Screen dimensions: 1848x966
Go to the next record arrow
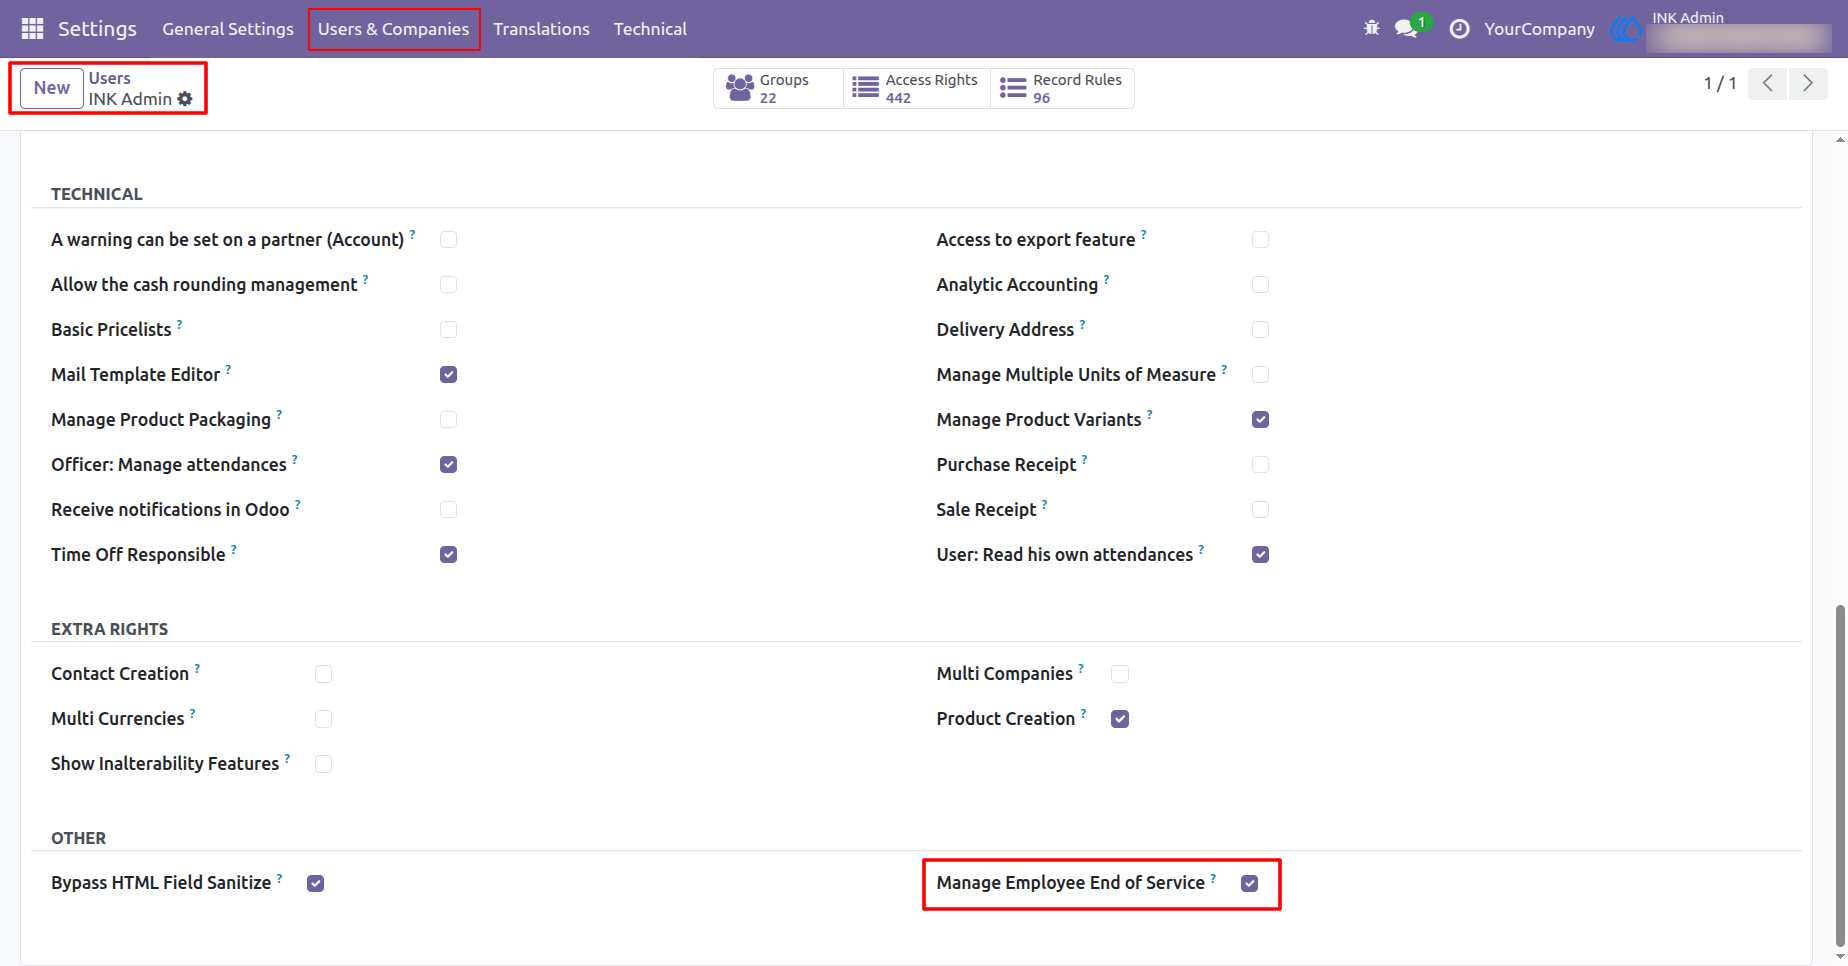click(1808, 84)
